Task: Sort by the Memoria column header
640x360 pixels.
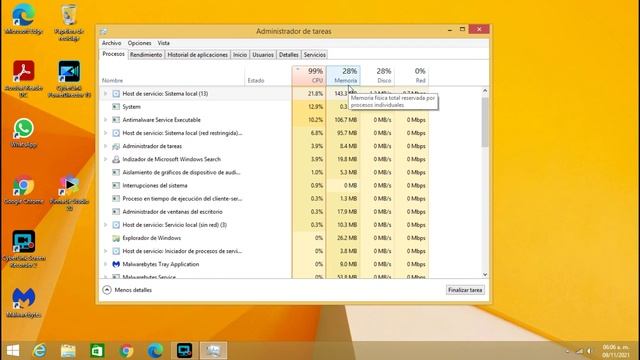Action: [x=343, y=76]
